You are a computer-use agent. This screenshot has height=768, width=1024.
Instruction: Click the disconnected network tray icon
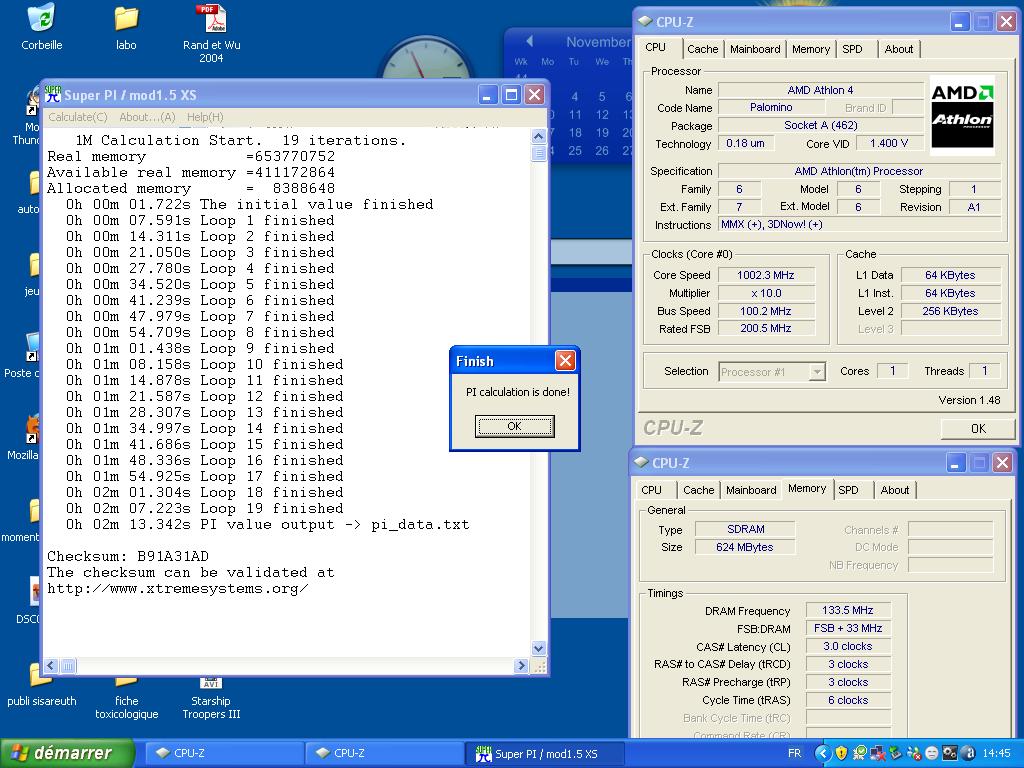tap(878, 753)
